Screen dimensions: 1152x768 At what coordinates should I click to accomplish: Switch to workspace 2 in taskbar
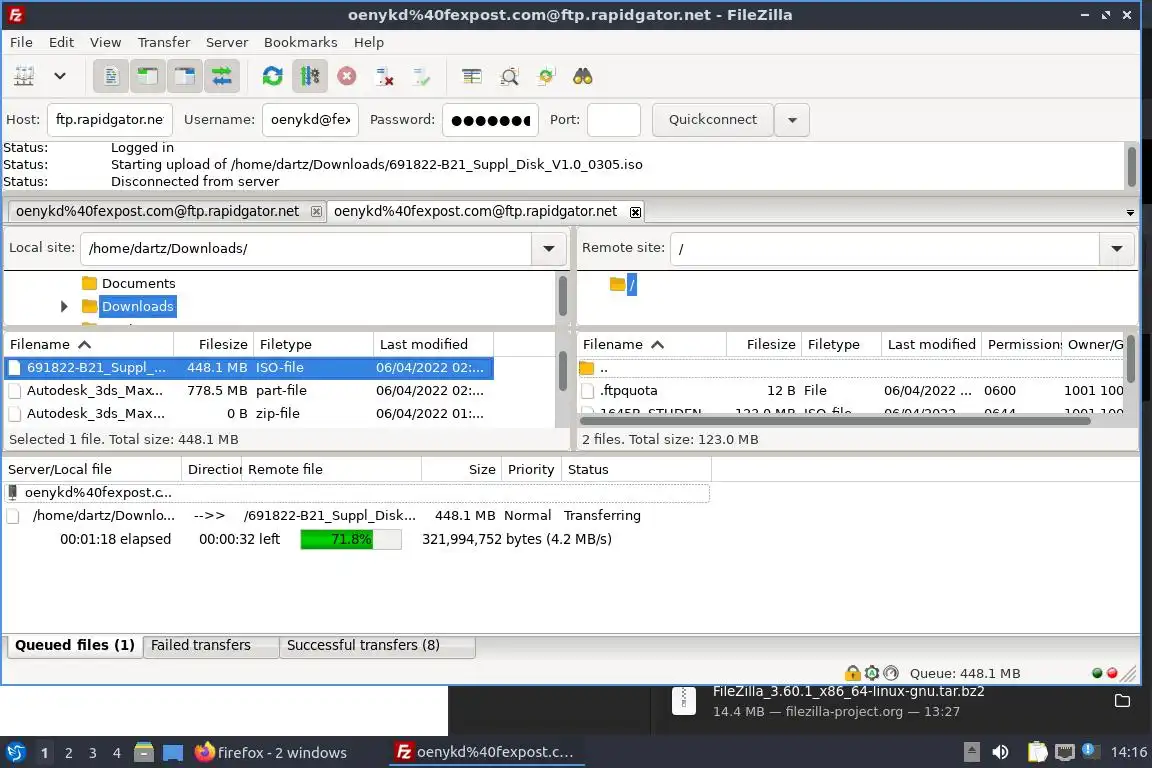[x=68, y=753]
